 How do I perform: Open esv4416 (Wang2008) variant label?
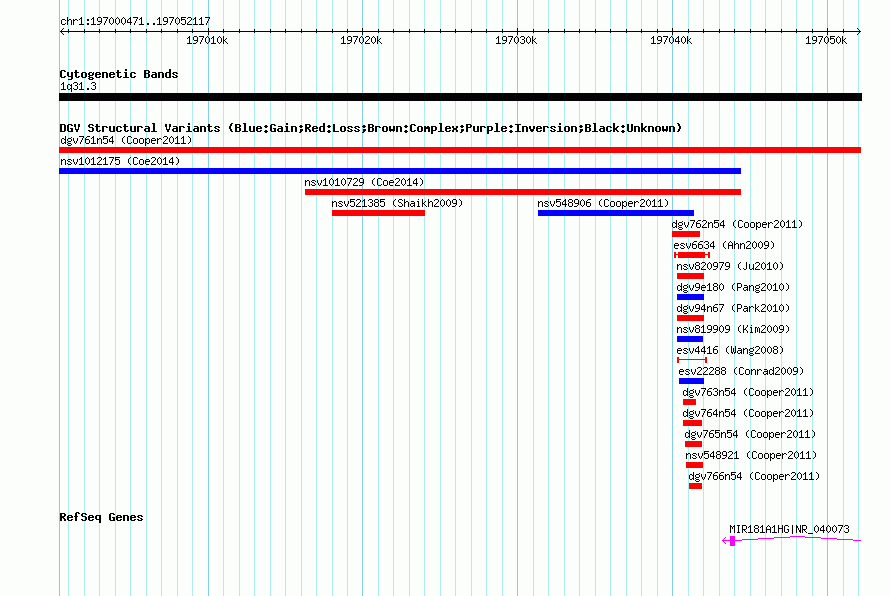730,350
